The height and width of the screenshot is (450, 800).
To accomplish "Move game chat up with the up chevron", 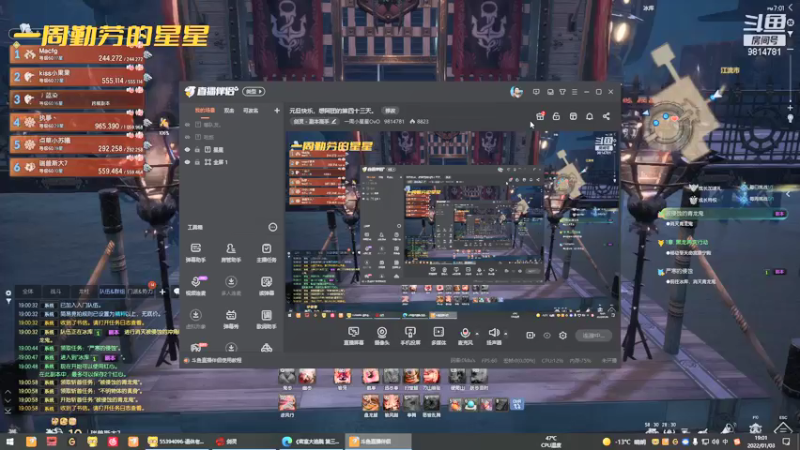I will point(8,392).
